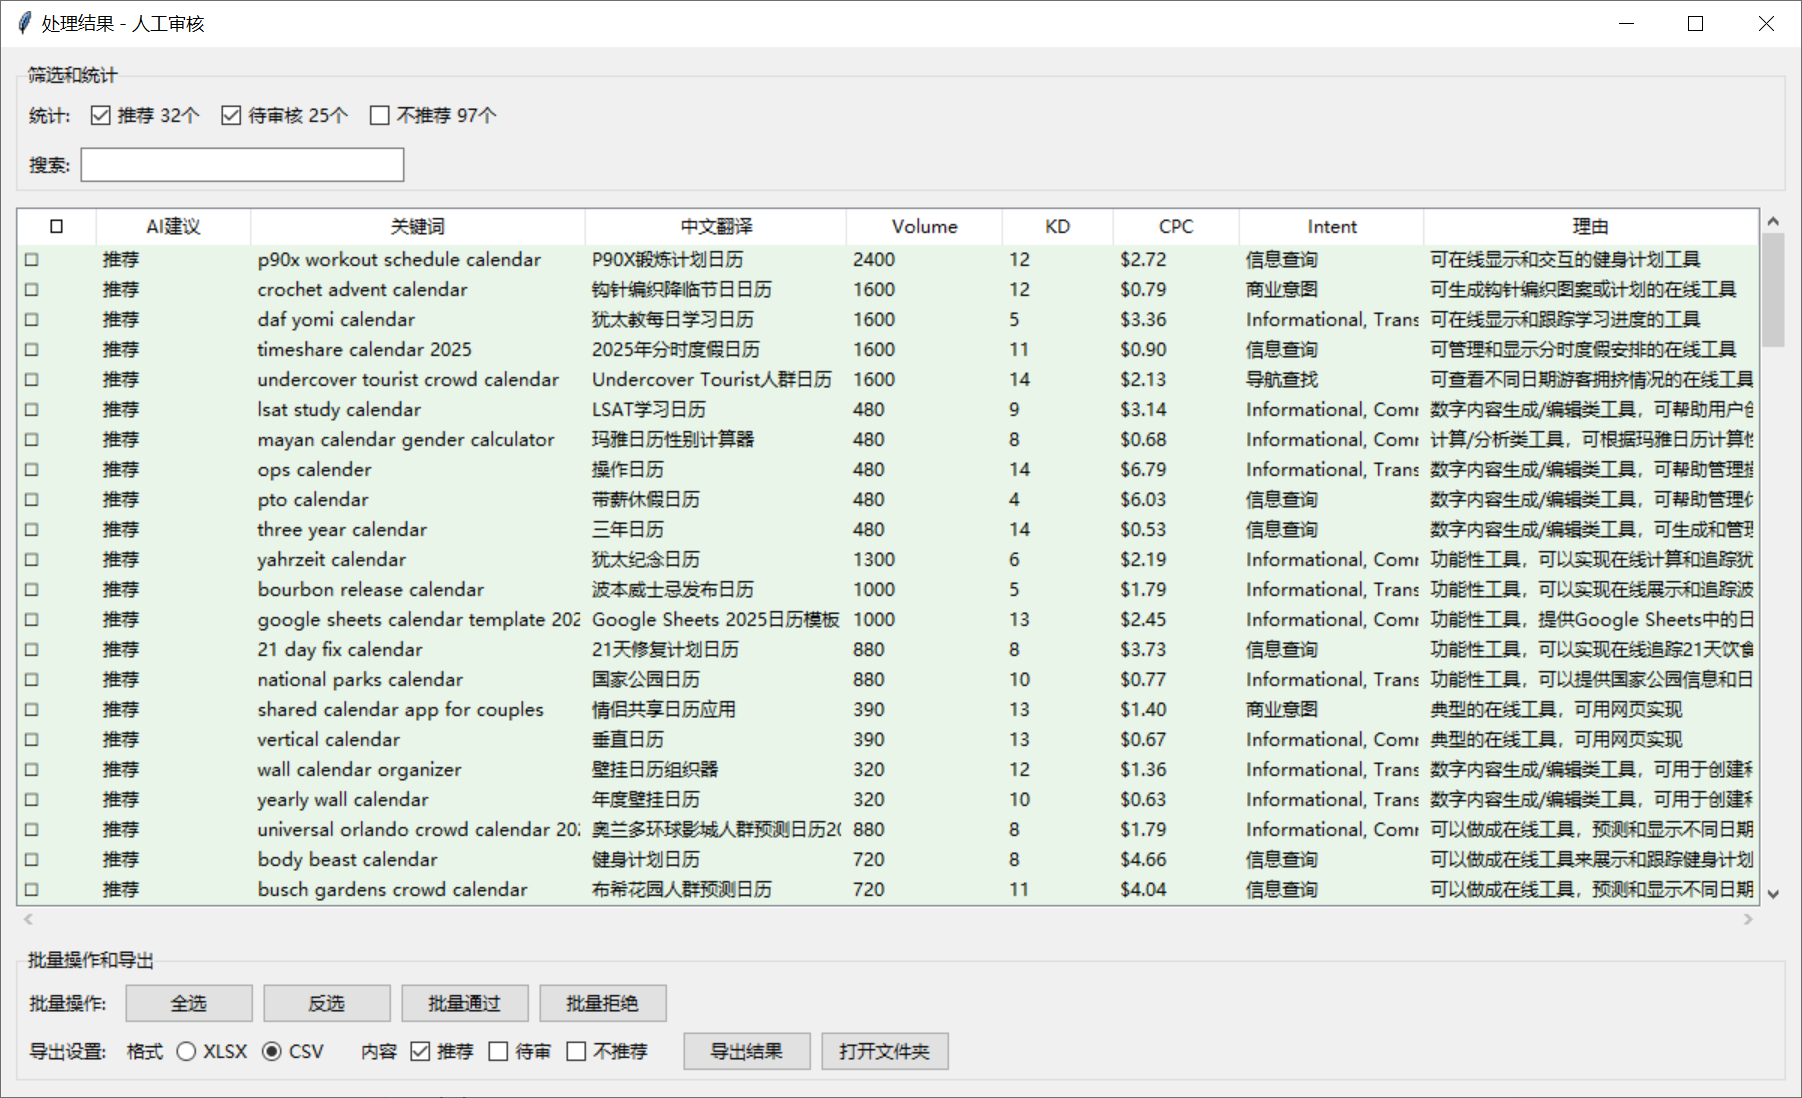Image resolution: width=1802 pixels, height=1098 pixels.
Task: Maximize the 处理结果 window
Action: point(1695,23)
